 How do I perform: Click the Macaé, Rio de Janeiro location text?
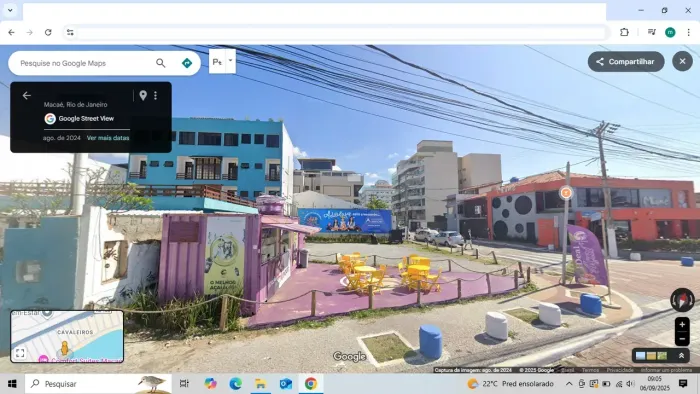75,104
